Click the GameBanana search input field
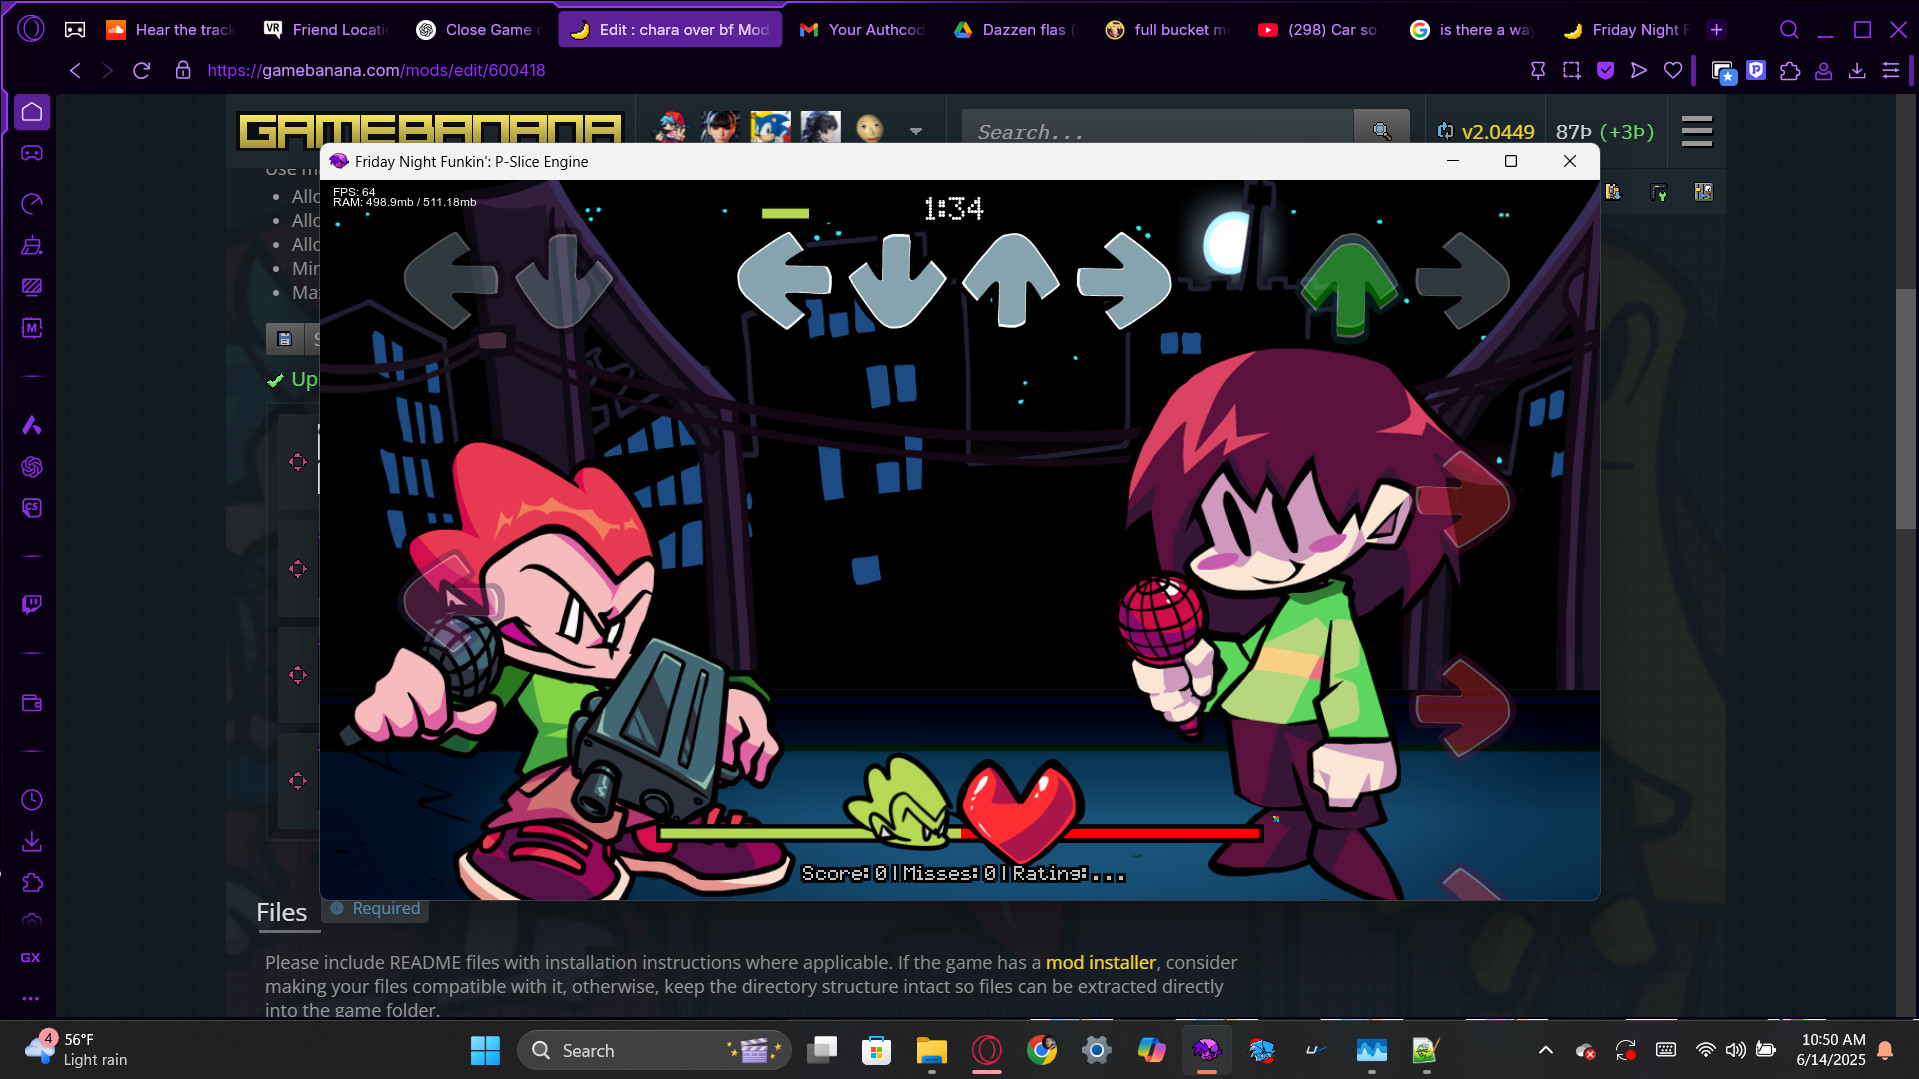This screenshot has height=1079, width=1919. [x=1150, y=131]
